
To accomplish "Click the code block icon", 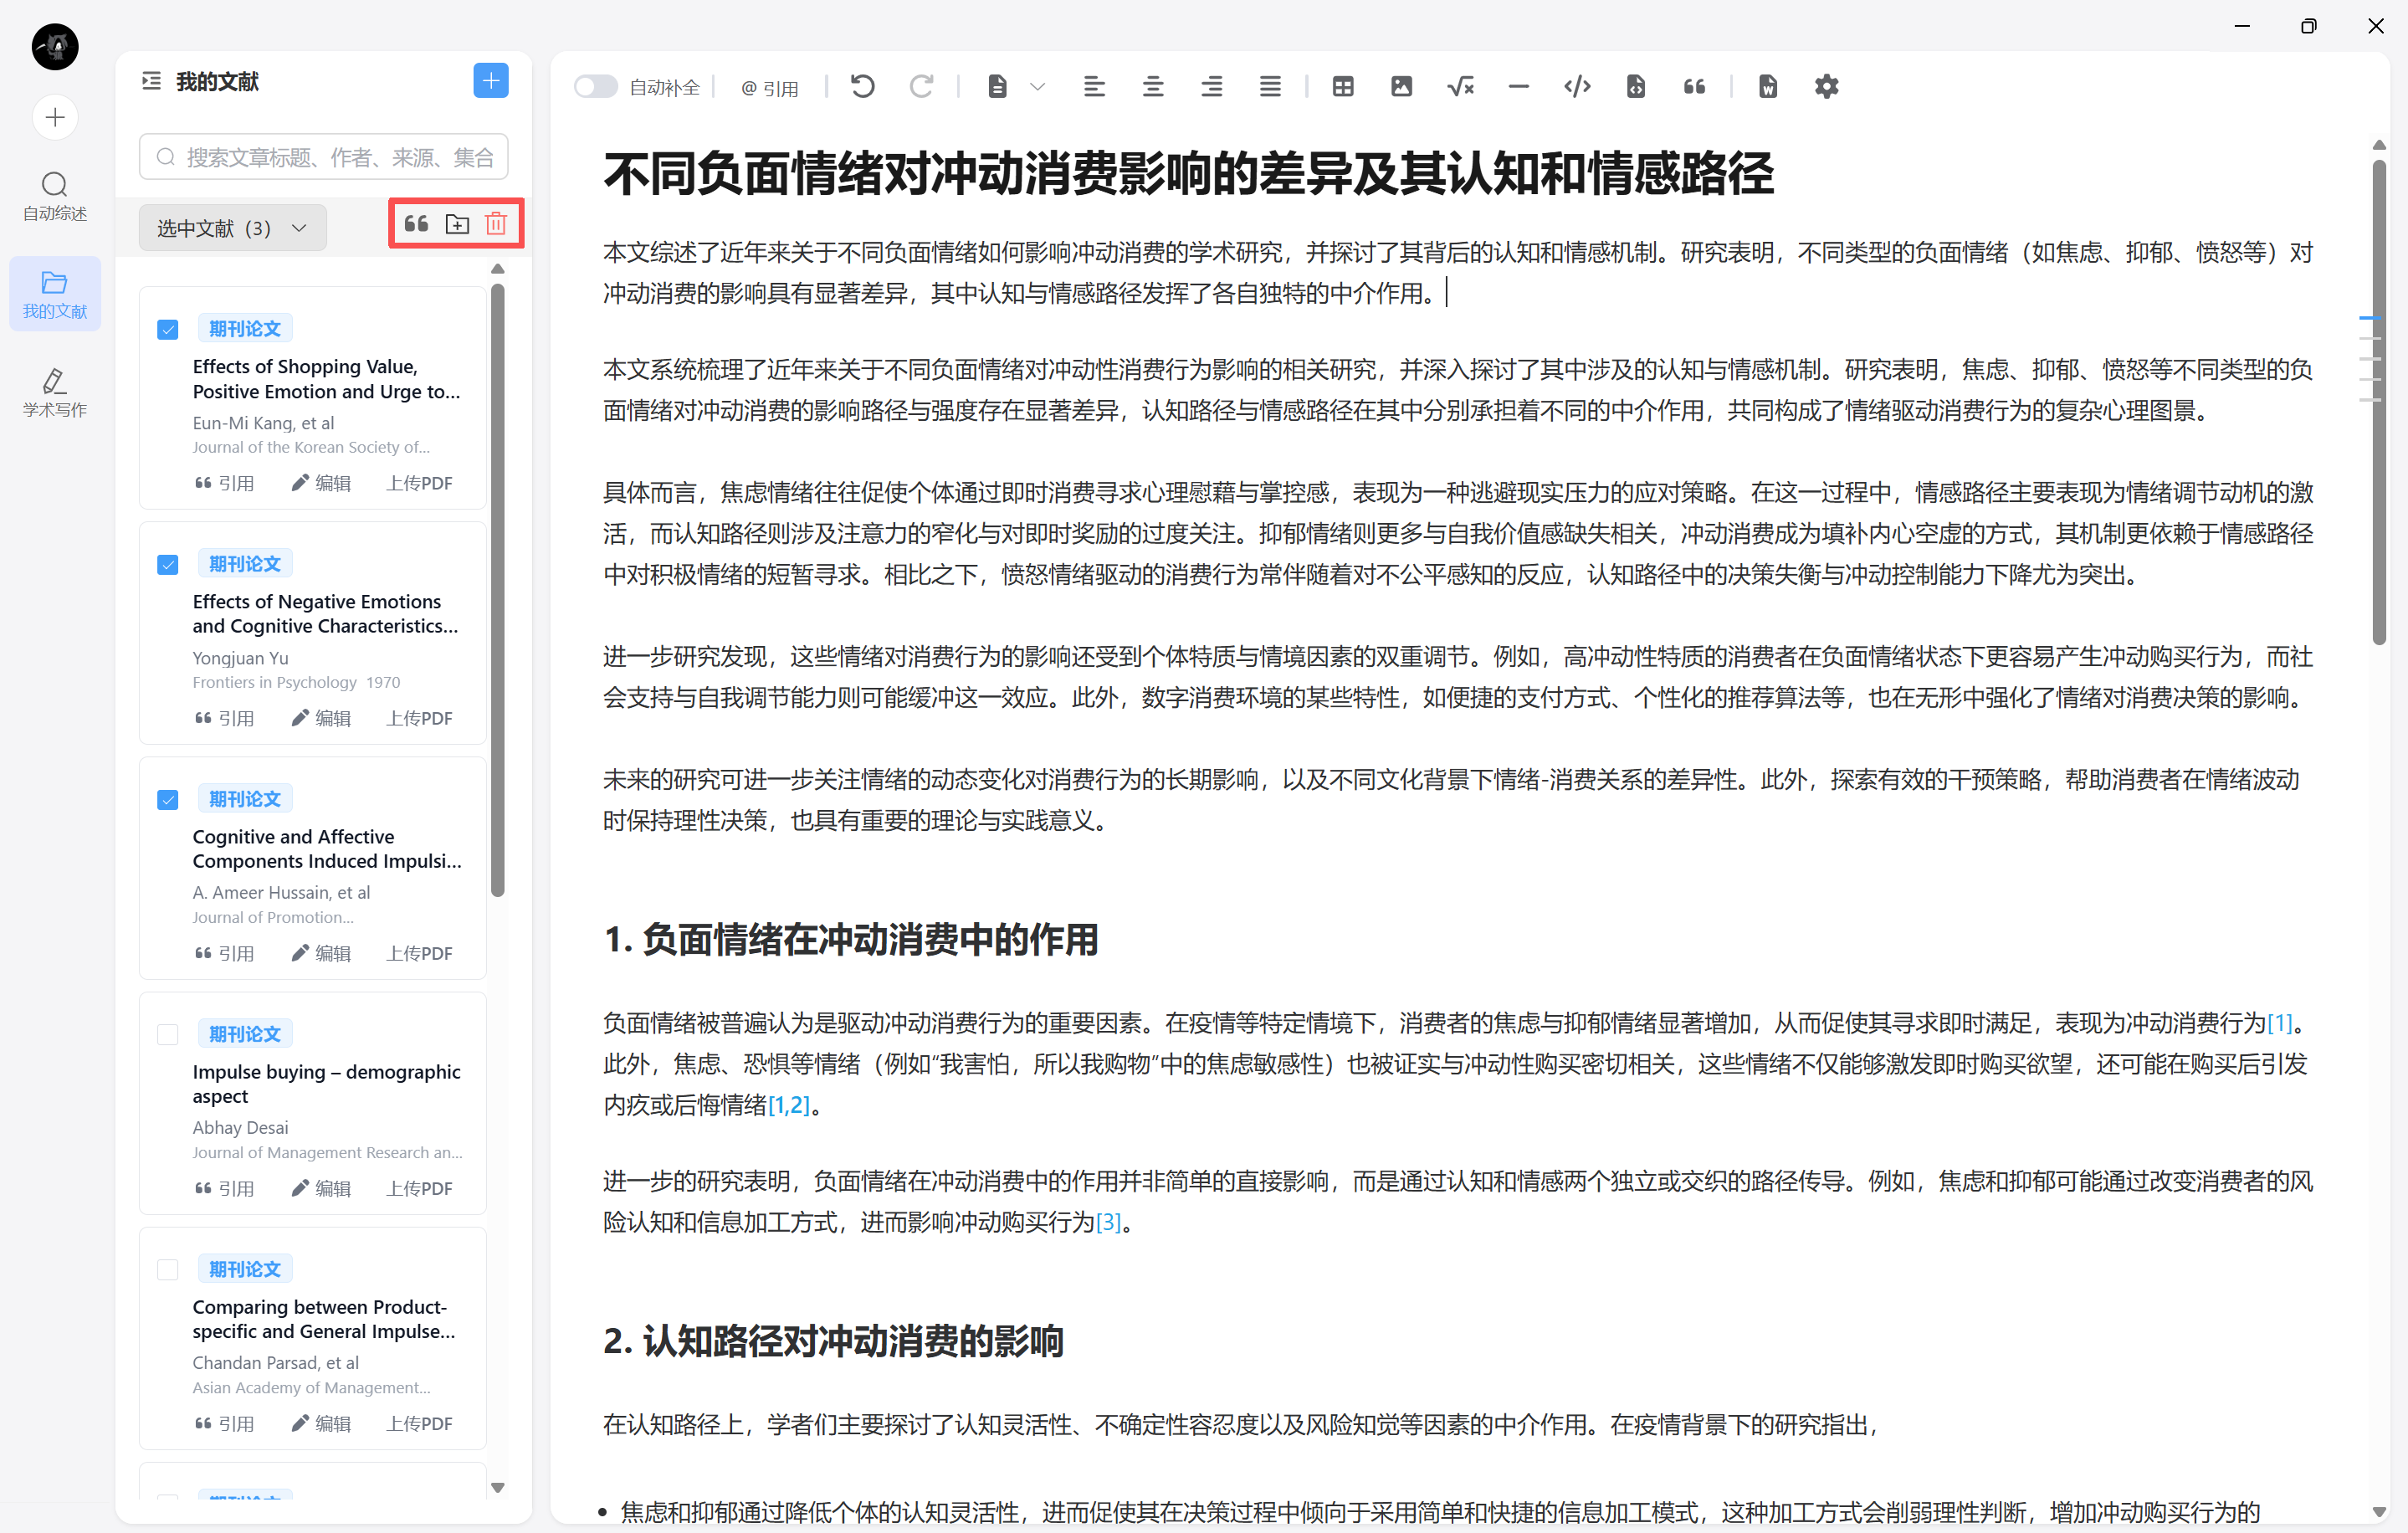I will point(1577,87).
